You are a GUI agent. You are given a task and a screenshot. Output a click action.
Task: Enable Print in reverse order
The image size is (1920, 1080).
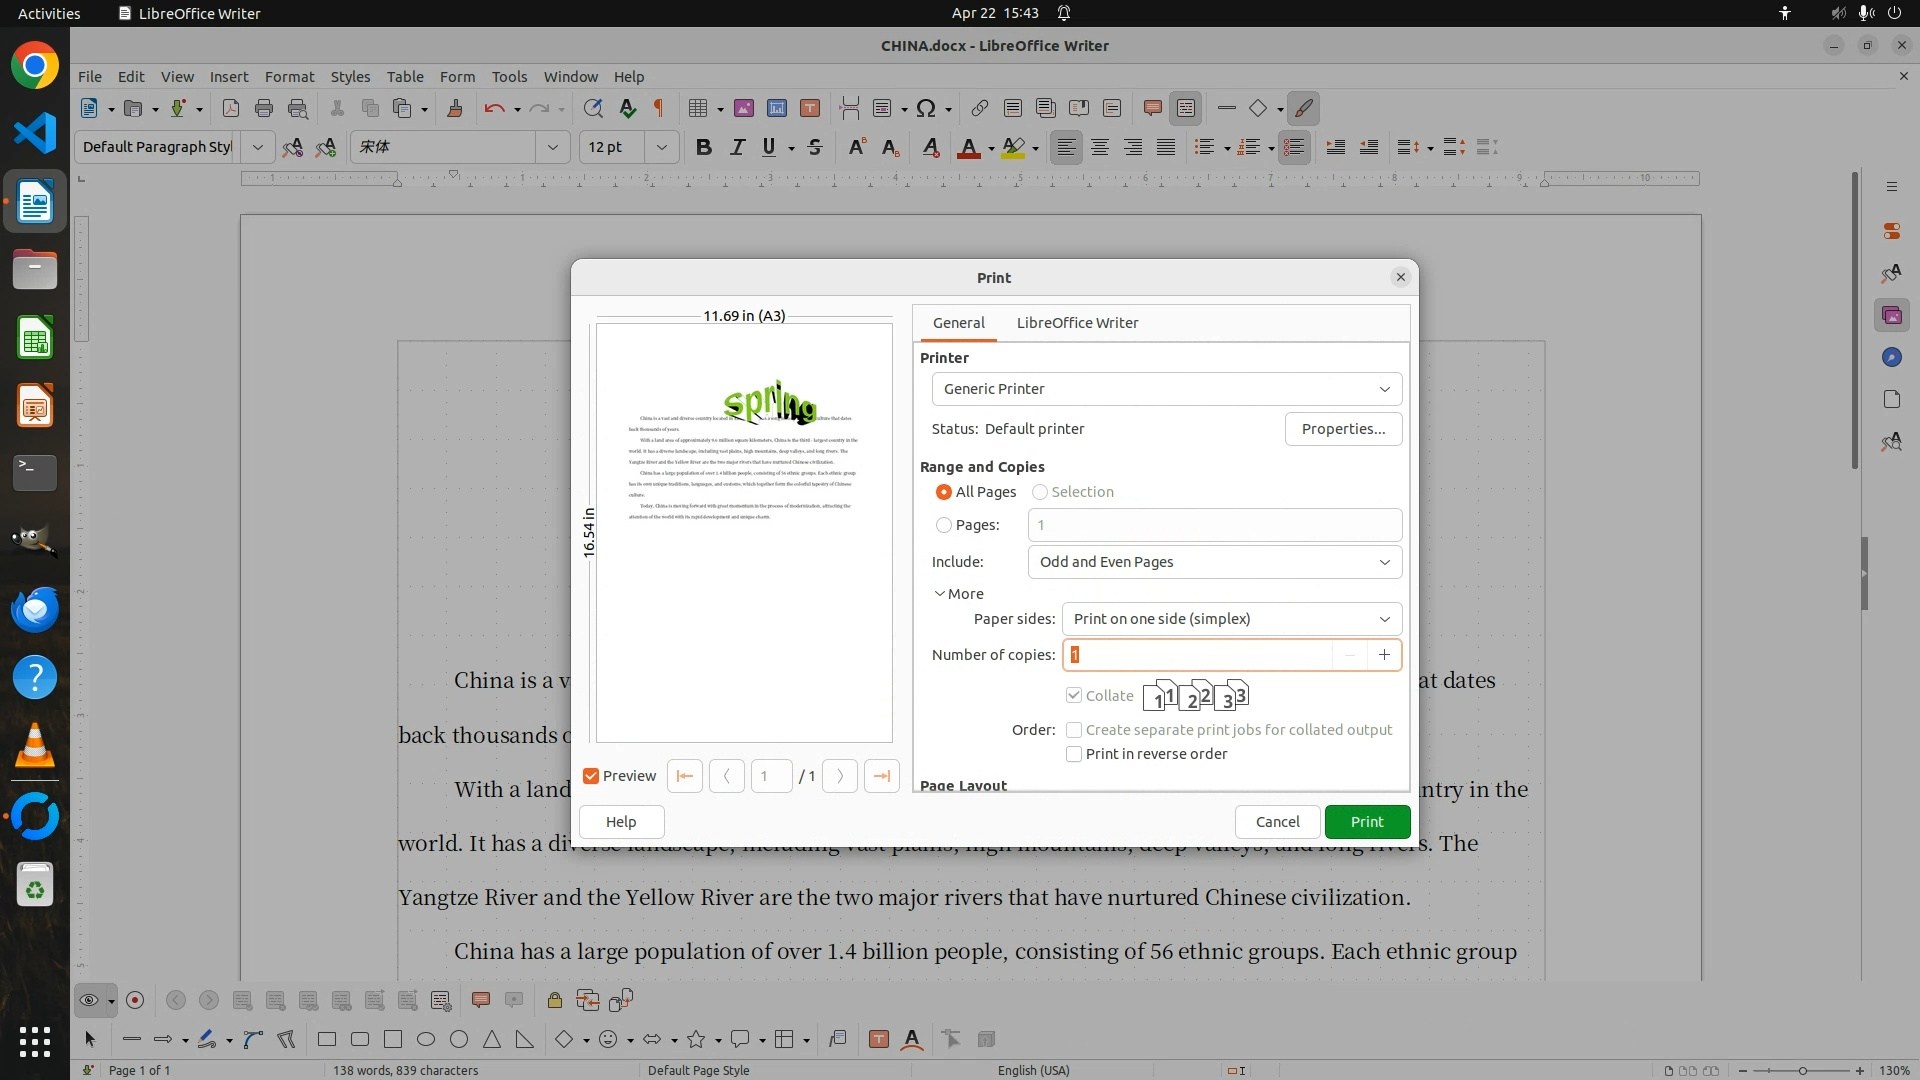point(1074,754)
